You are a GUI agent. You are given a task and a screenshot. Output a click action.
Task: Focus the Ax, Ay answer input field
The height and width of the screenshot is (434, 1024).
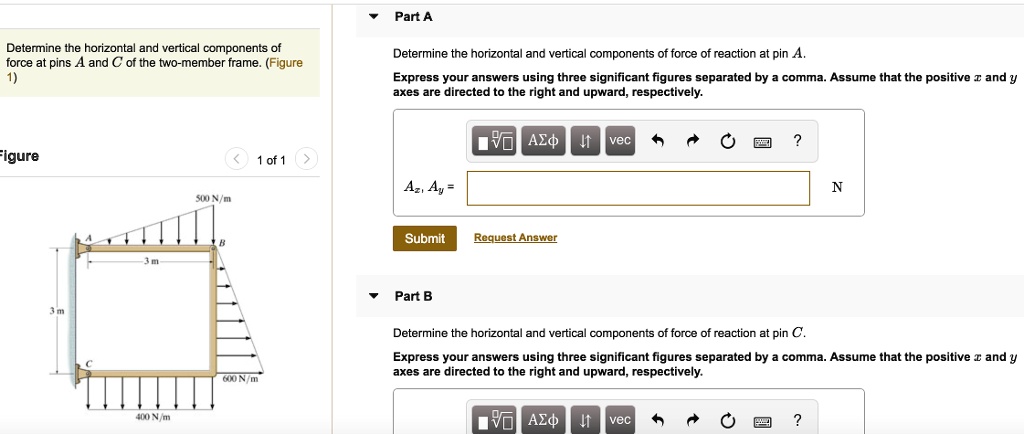(638, 188)
